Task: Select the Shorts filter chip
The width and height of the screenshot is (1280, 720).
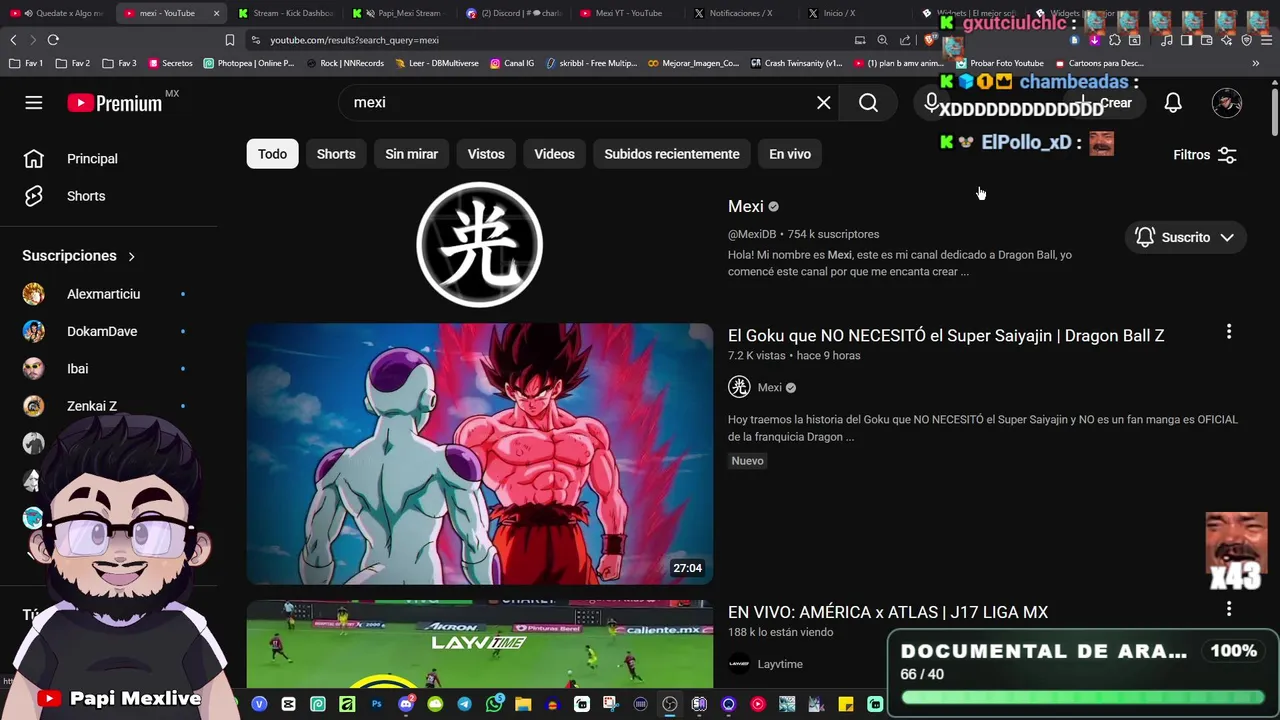Action: click(x=336, y=154)
